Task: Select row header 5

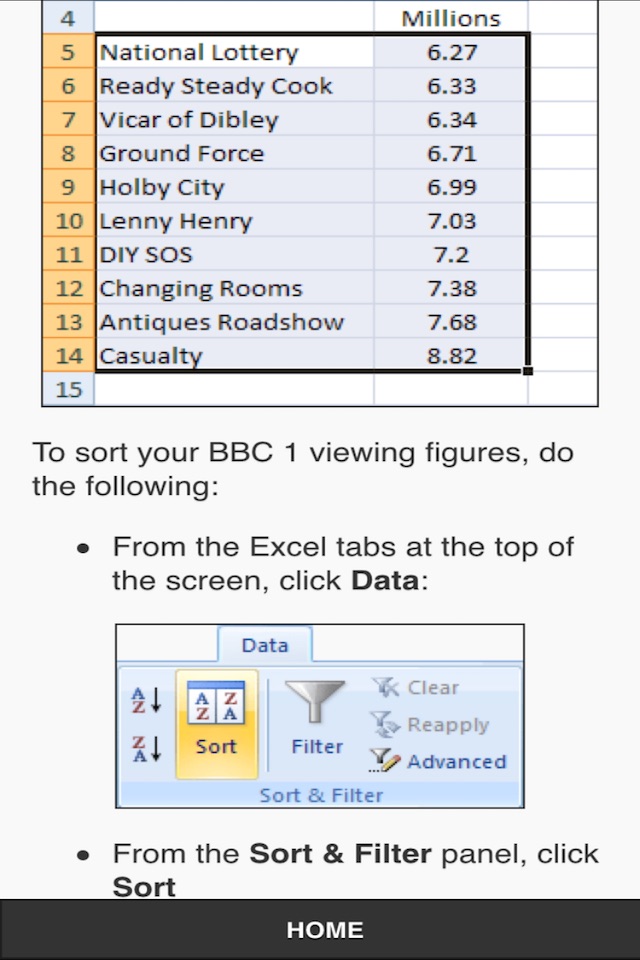Action: (x=68, y=52)
